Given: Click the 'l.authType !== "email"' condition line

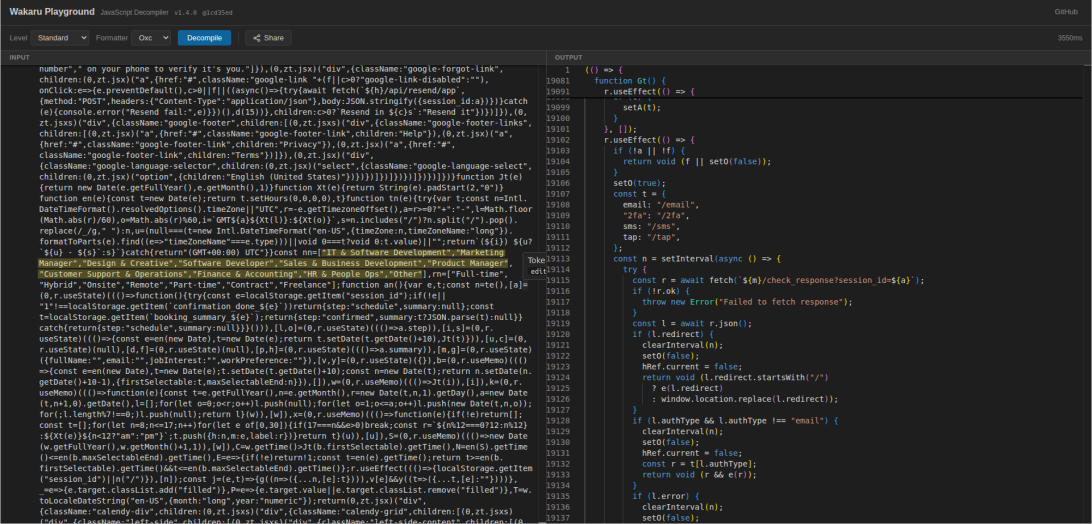Looking at the screenshot, I should click(736, 421).
